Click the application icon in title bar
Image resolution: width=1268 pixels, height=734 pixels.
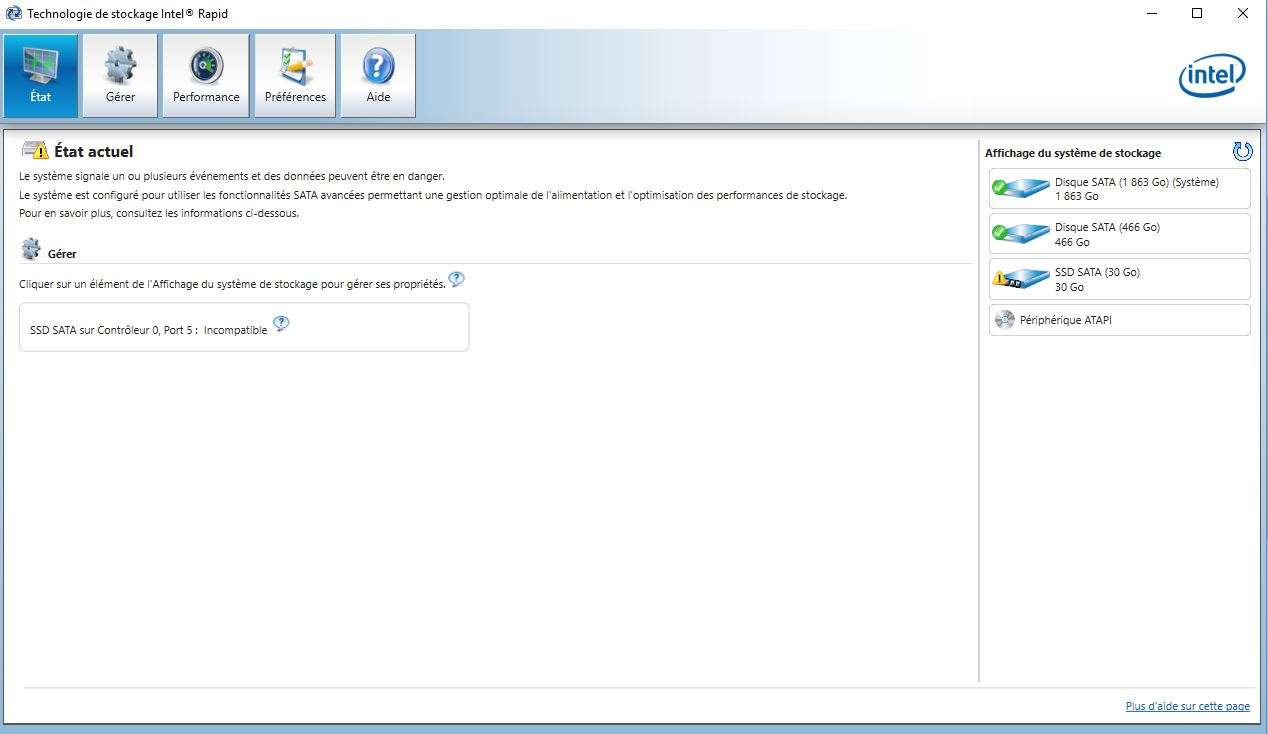tap(13, 13)
